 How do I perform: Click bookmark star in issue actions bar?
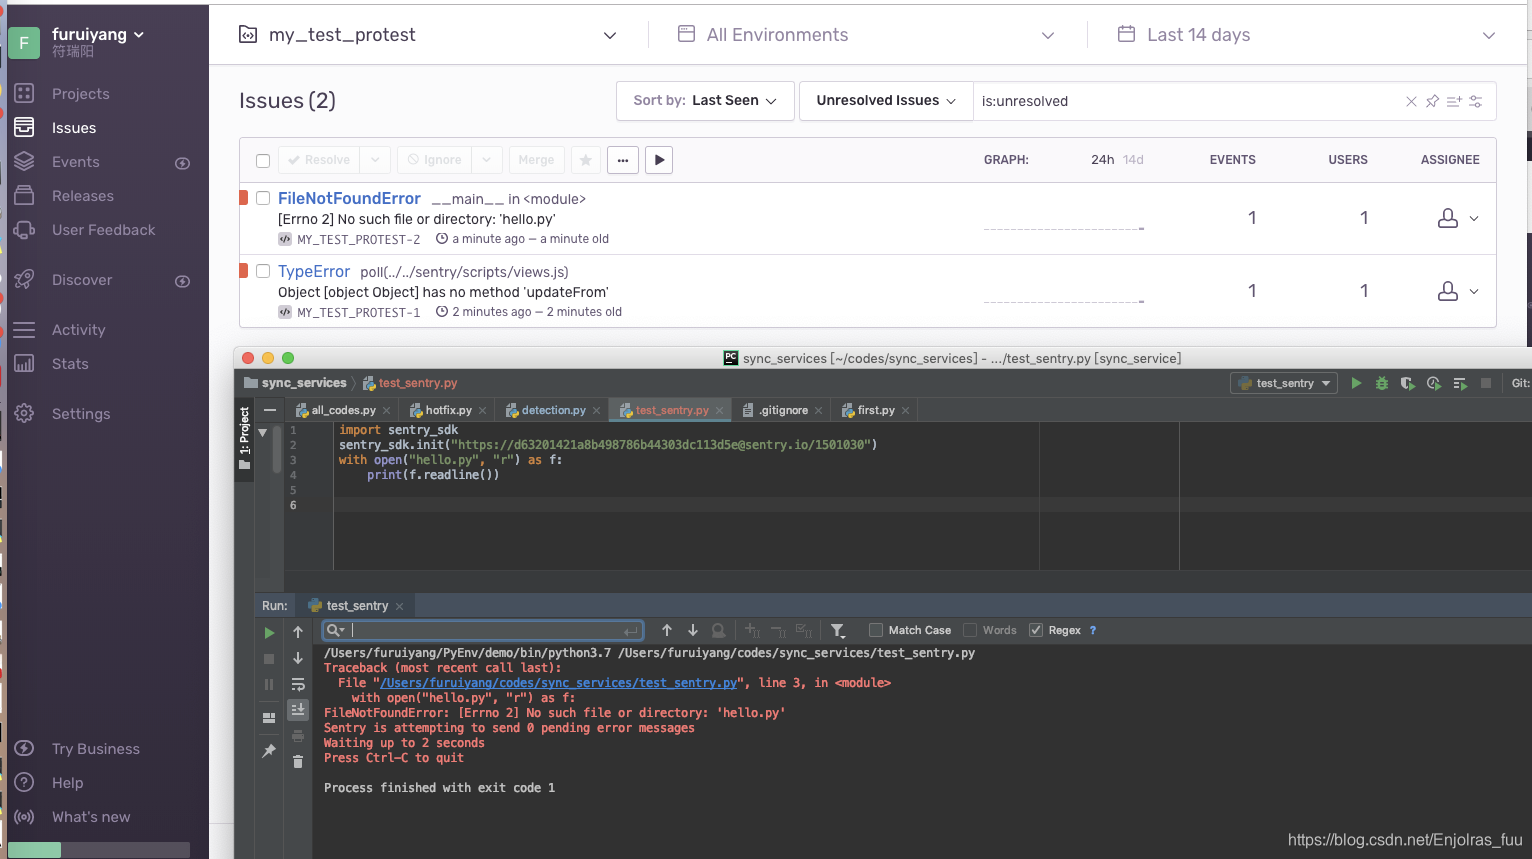click(x=586, y=160)
